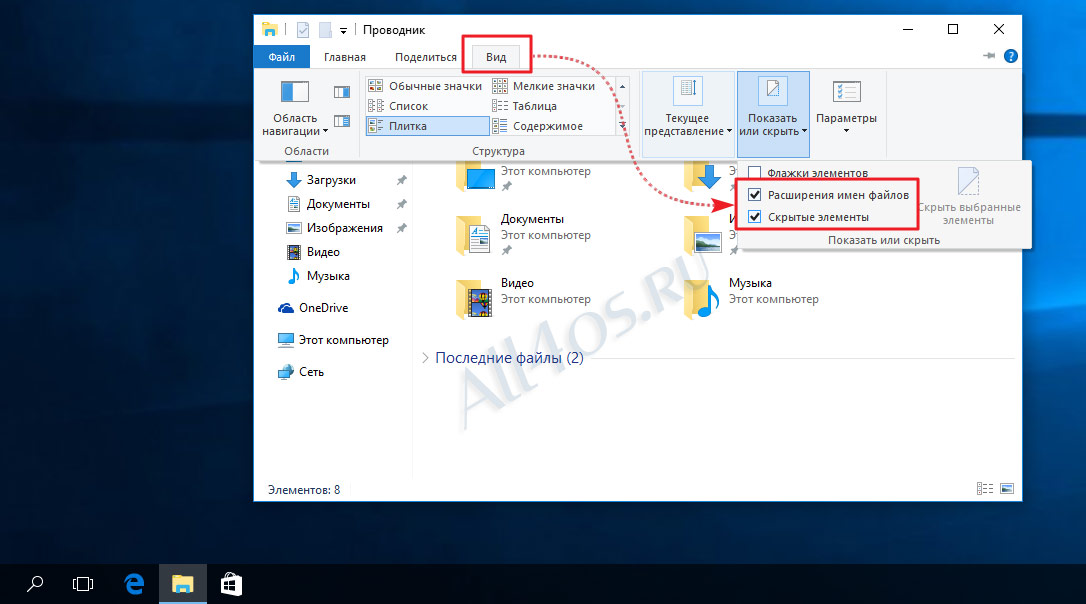
Task: Open Музыка in navigation pane
Action: (x=328, y=276)
